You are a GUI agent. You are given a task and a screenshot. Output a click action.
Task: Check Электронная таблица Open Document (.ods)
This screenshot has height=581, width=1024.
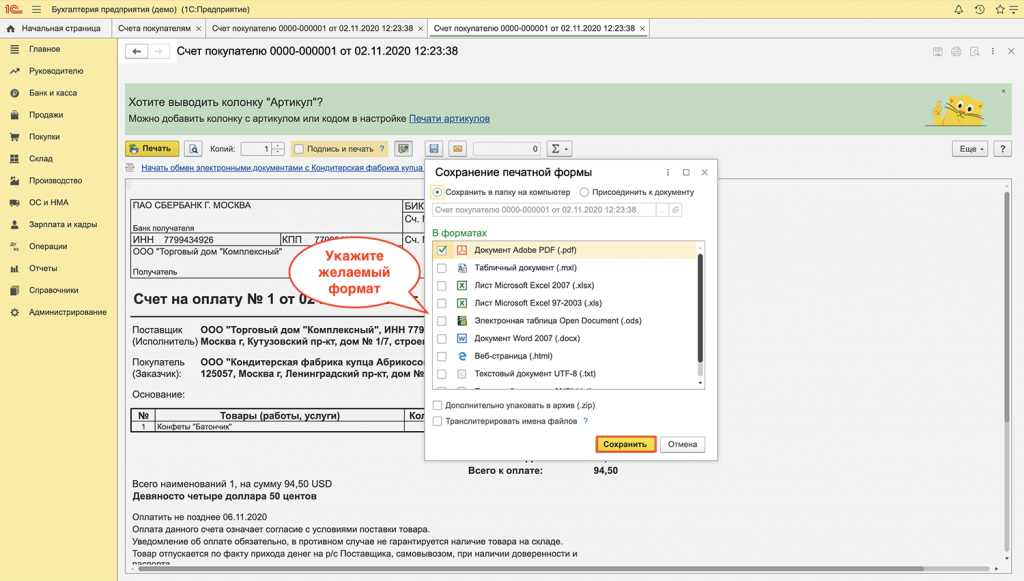pyautogui.click(x=442, y=321)
